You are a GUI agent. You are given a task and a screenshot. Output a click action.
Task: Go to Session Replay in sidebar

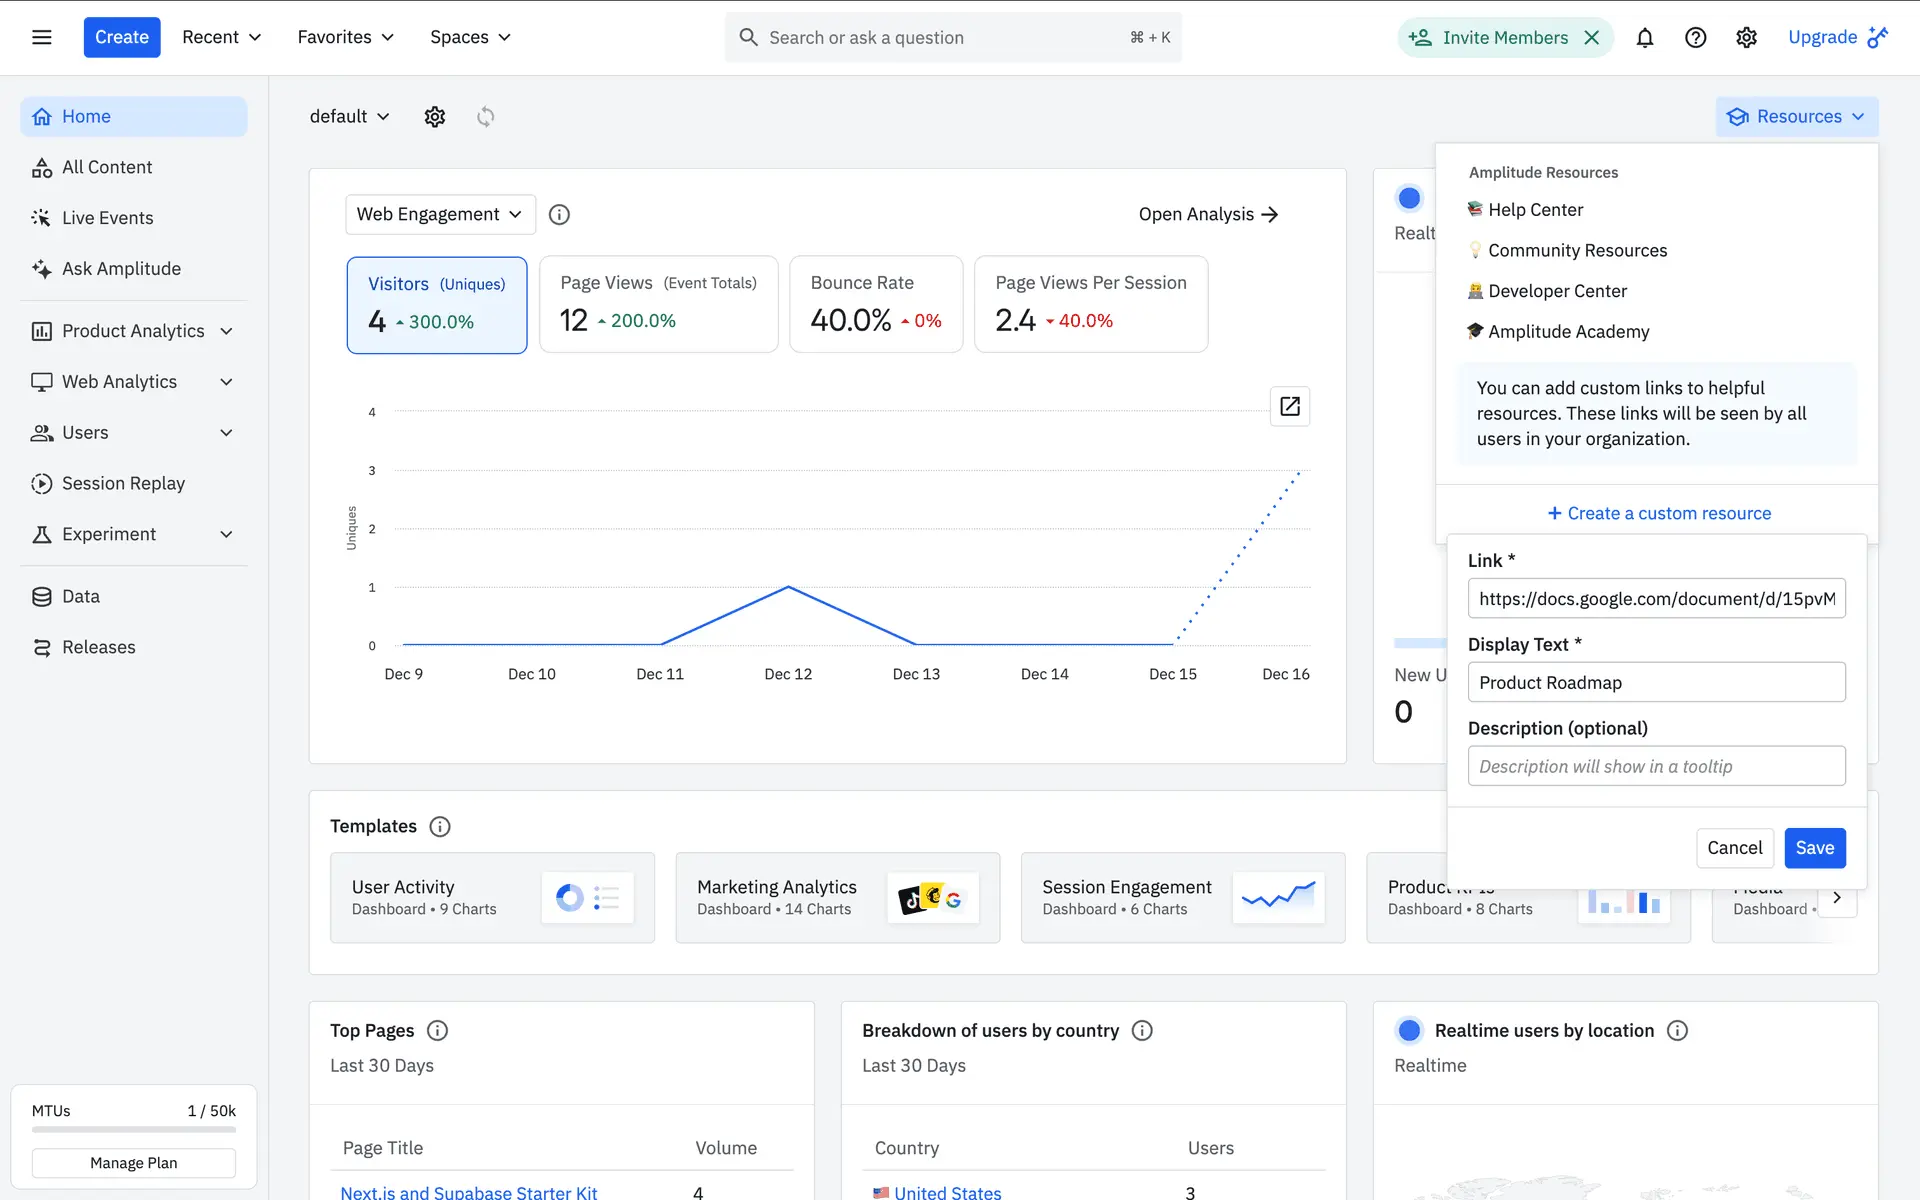coord(123,483)
